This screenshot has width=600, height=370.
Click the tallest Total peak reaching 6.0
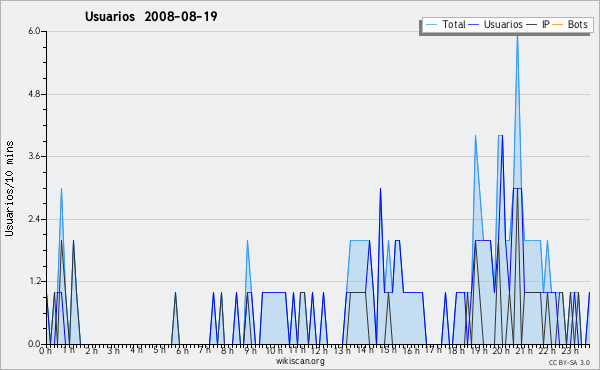(517, 36)
